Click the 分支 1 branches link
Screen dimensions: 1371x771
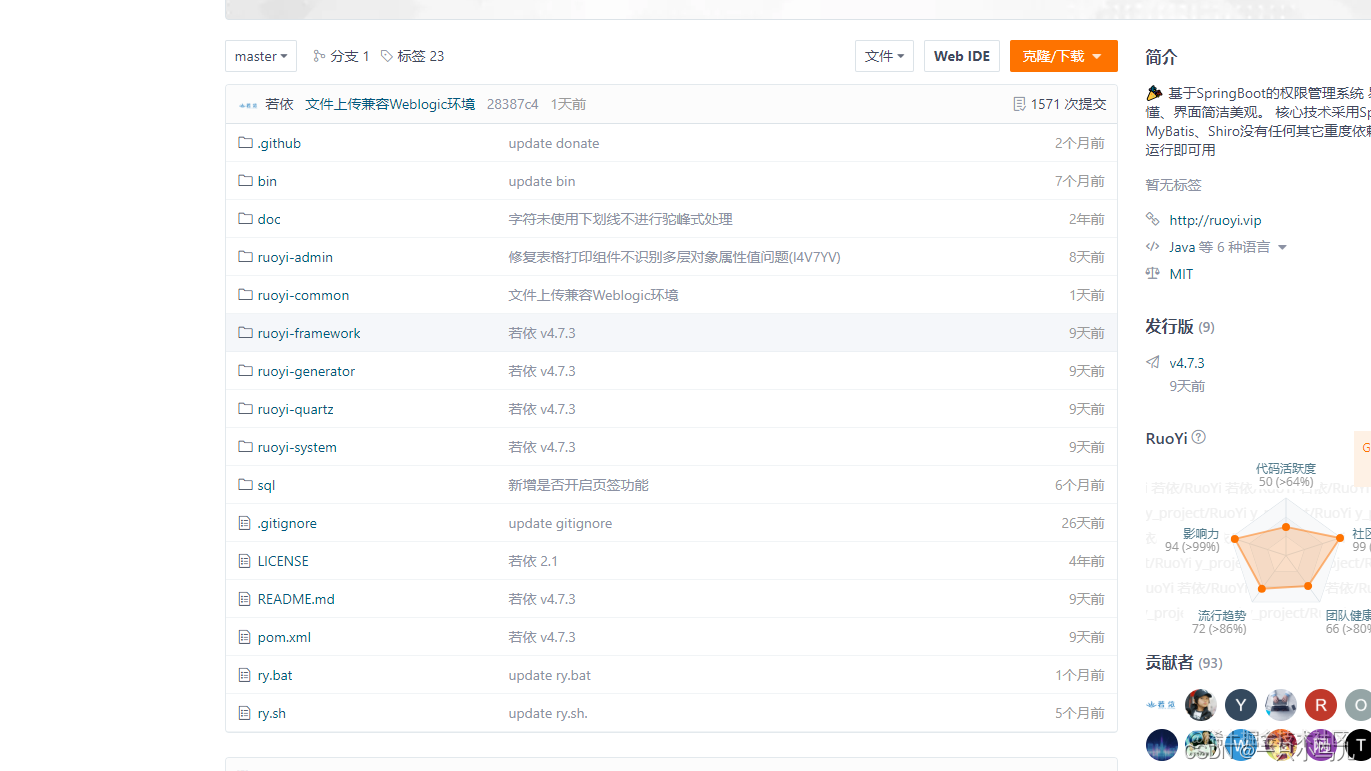(350, 56)
